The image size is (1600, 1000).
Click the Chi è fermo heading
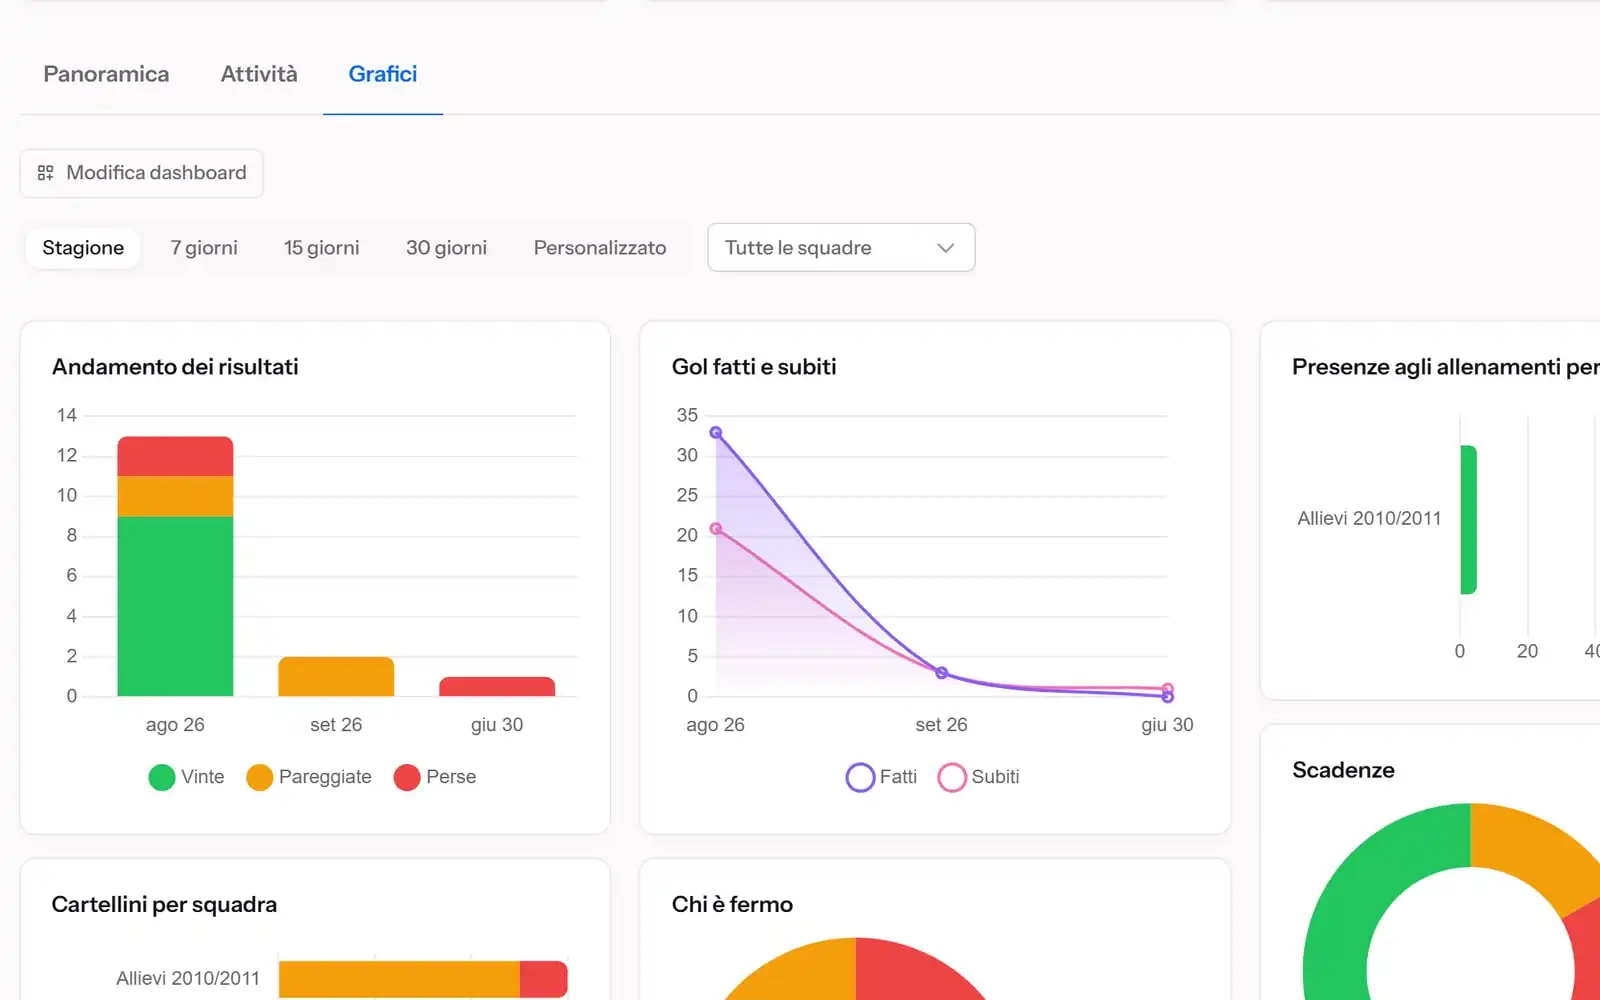(x=732, y=905)
